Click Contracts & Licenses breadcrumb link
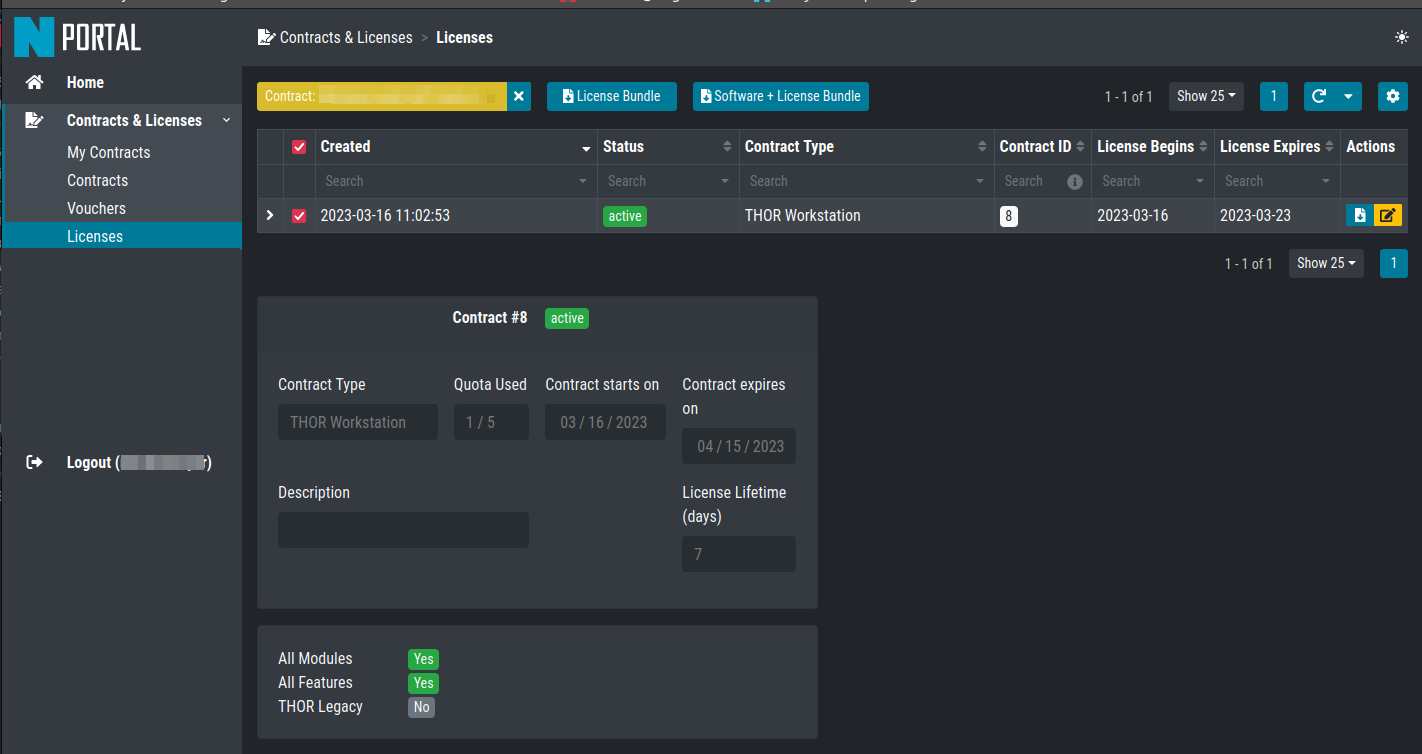 point(346,37)
